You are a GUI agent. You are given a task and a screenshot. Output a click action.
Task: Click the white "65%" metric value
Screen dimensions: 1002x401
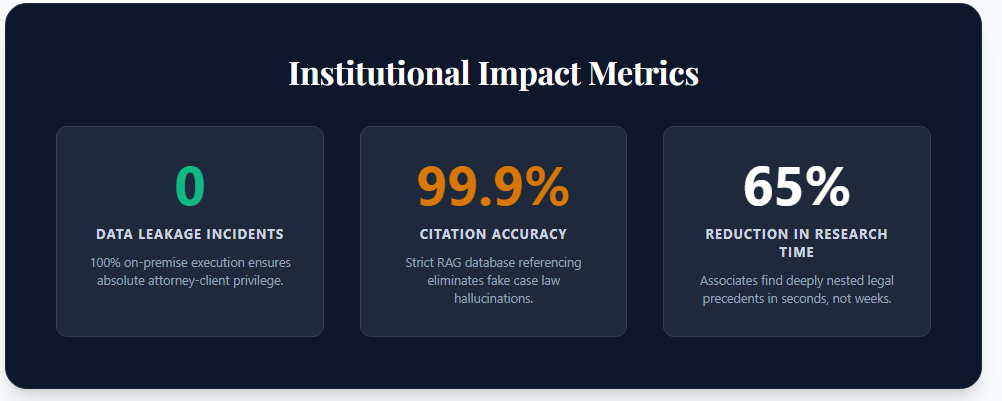point(796,186)
